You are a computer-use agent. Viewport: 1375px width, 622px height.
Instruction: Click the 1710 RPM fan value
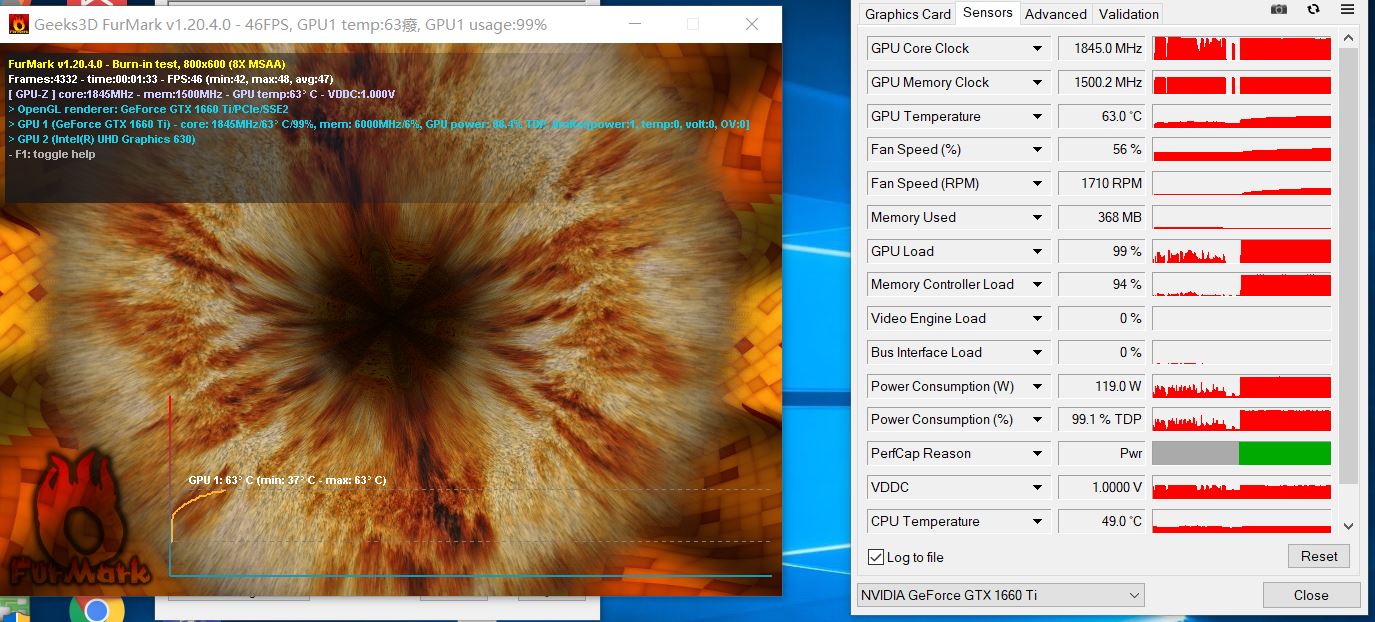[1101, 183]
